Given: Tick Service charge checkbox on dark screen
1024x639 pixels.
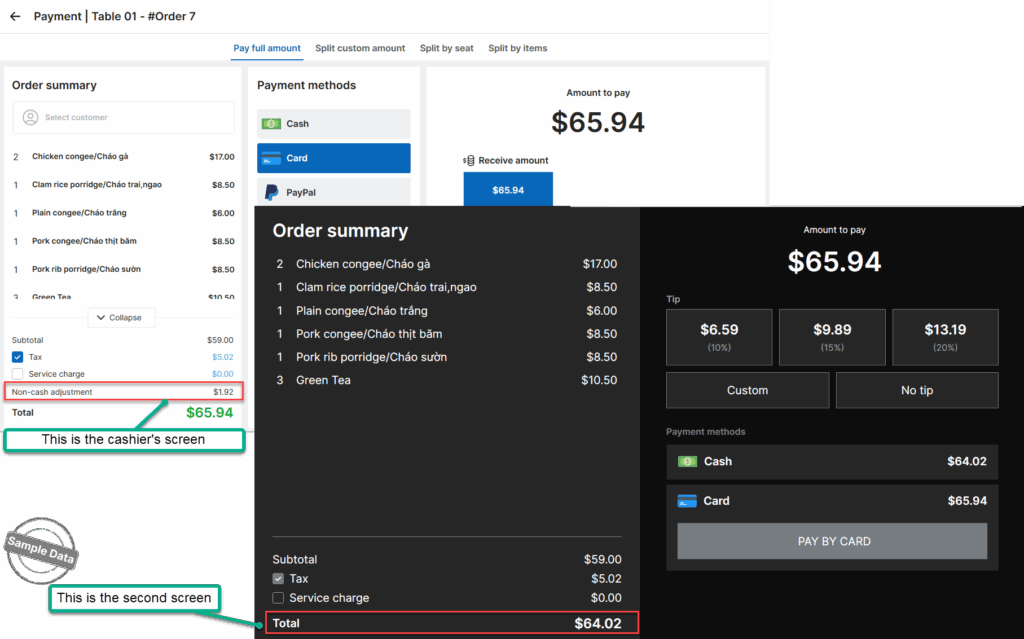Looking at the screenshot, I should click(x=278, y=598).
